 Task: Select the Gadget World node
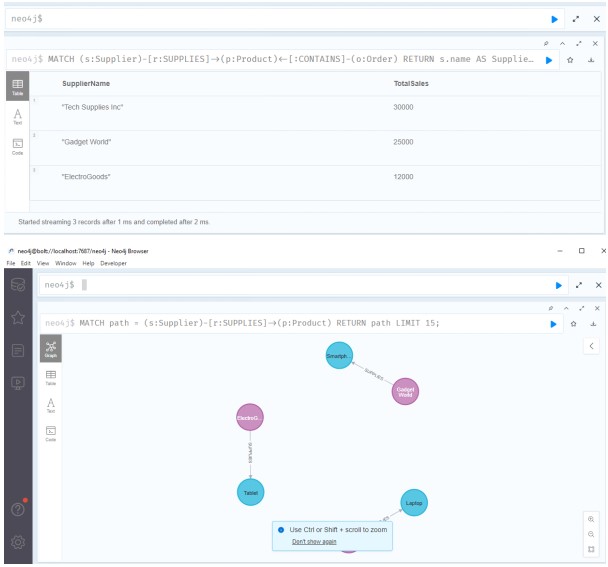(405, 391)
